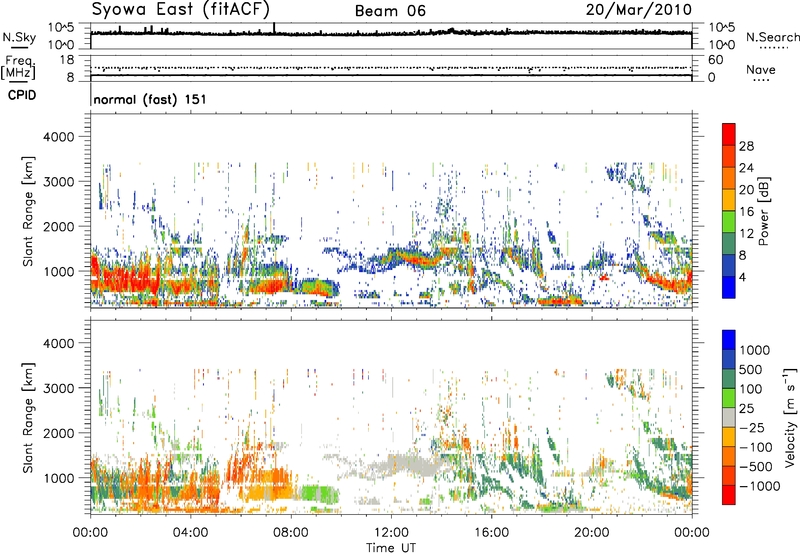
Task: Click the red strong echo near 20:30 UT
Action: 605,278
